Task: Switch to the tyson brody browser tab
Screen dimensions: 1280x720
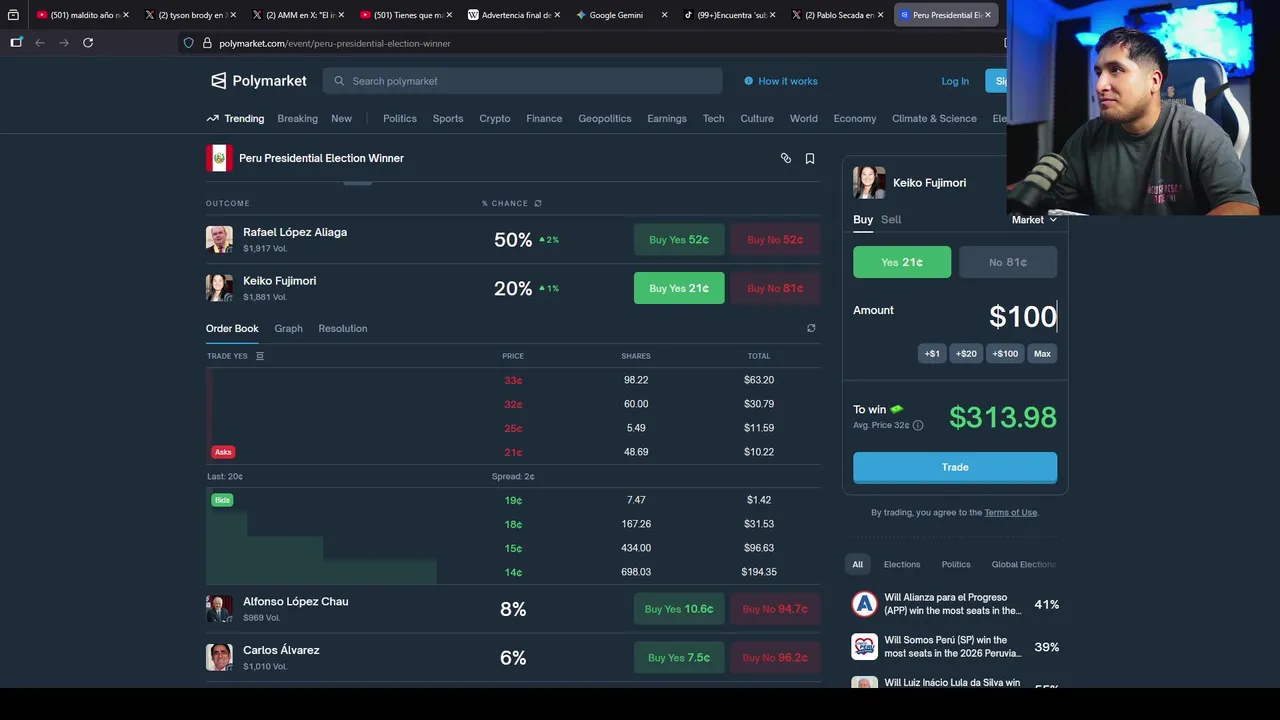Action: (x=190, y=15)
